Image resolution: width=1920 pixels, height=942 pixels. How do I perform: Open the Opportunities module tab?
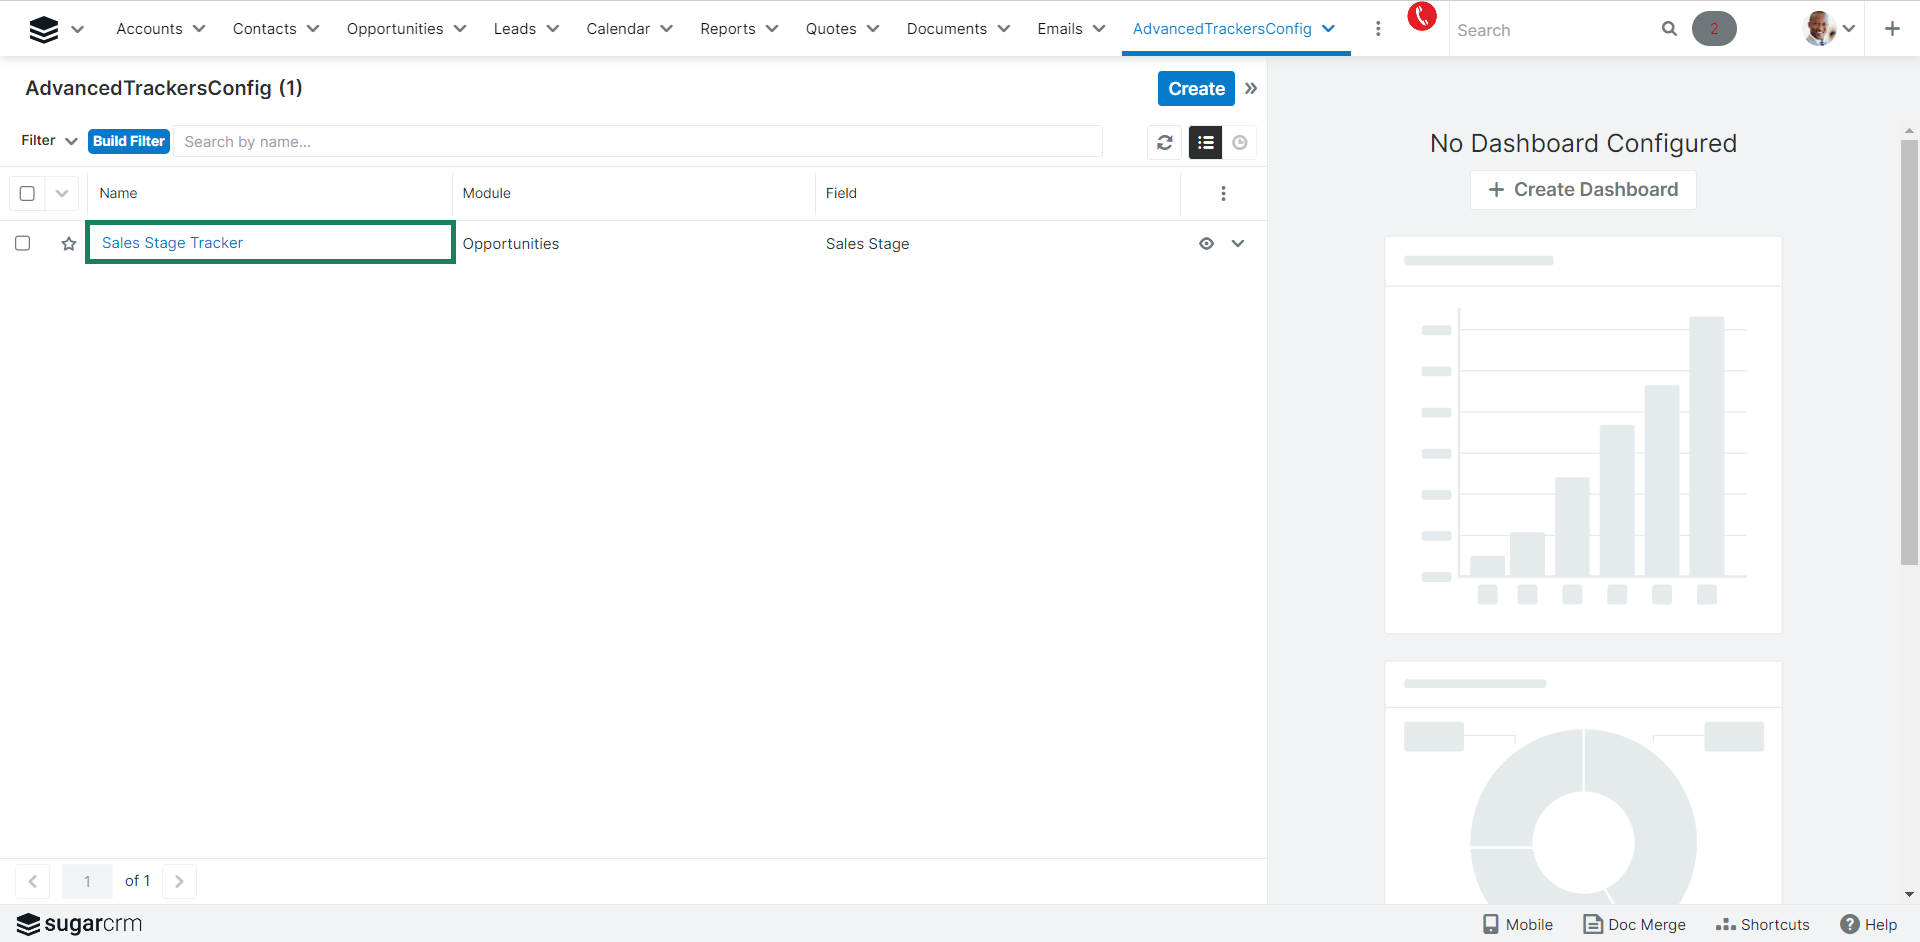coord(395,29)
